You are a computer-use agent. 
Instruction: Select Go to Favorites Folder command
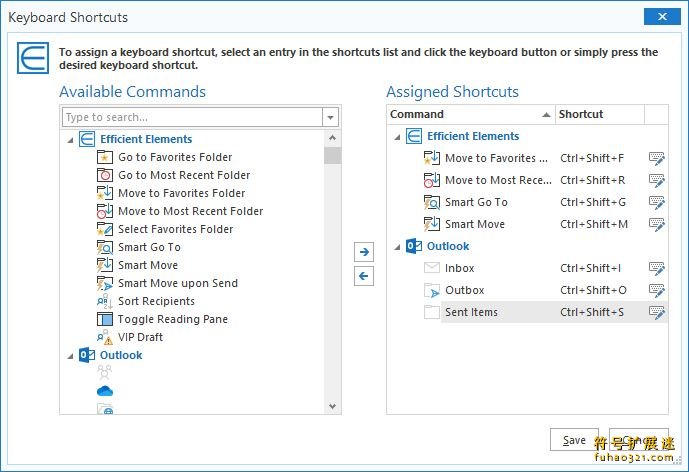tap(175, 157)
